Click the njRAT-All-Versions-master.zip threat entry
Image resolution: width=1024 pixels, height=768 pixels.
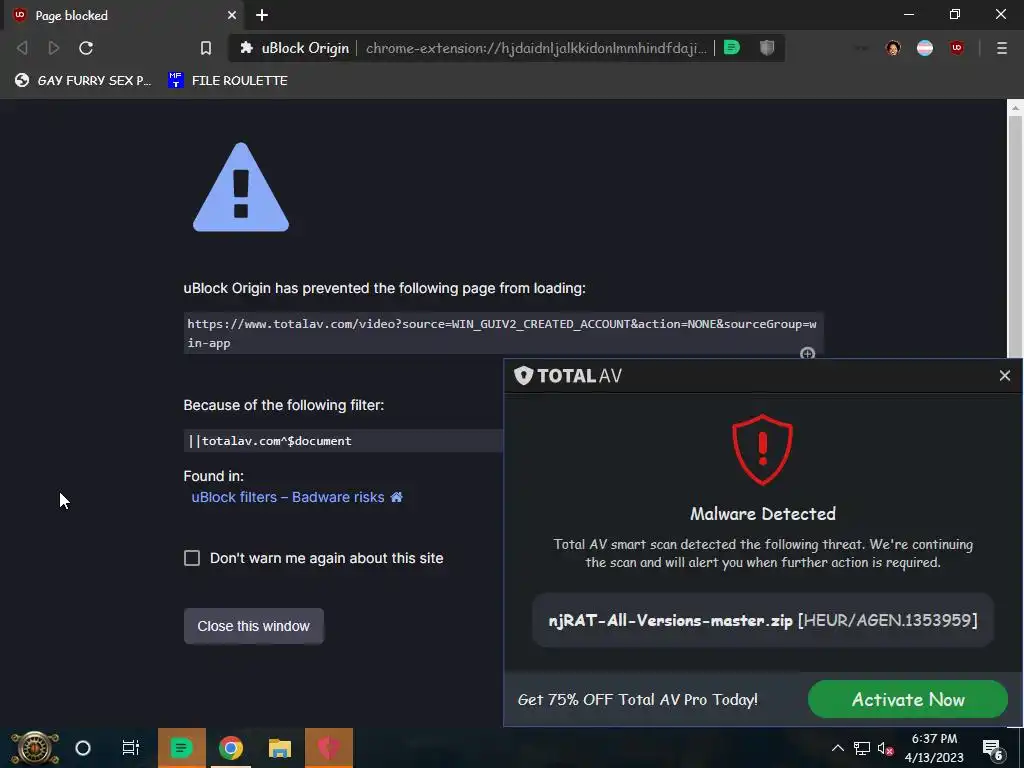click(x=763, y=620)
